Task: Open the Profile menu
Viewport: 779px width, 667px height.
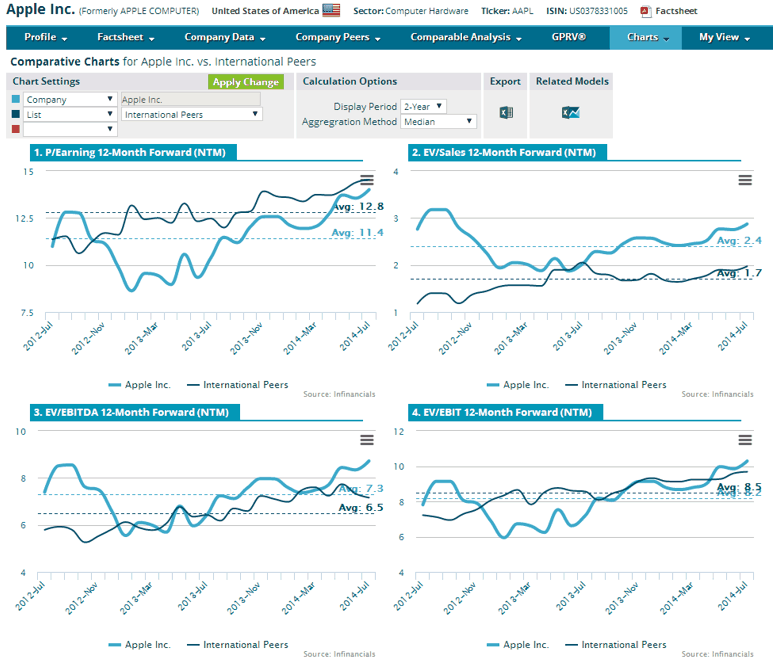Action: [x=46, y=37]
